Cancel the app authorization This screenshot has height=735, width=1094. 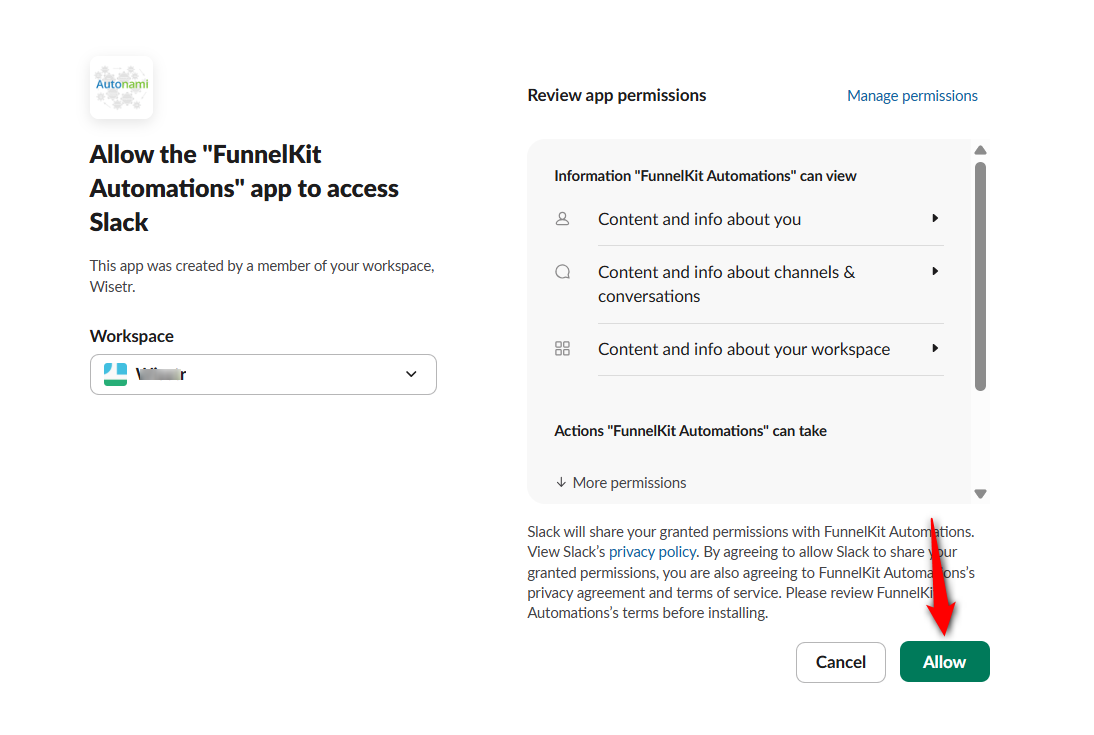coord(840,661)
